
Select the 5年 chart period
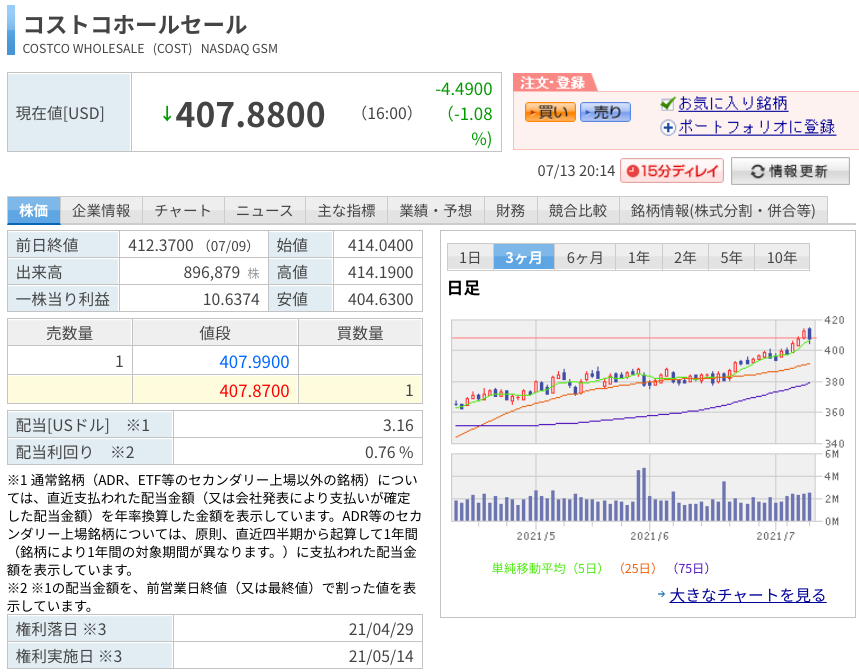pos(731,257)
